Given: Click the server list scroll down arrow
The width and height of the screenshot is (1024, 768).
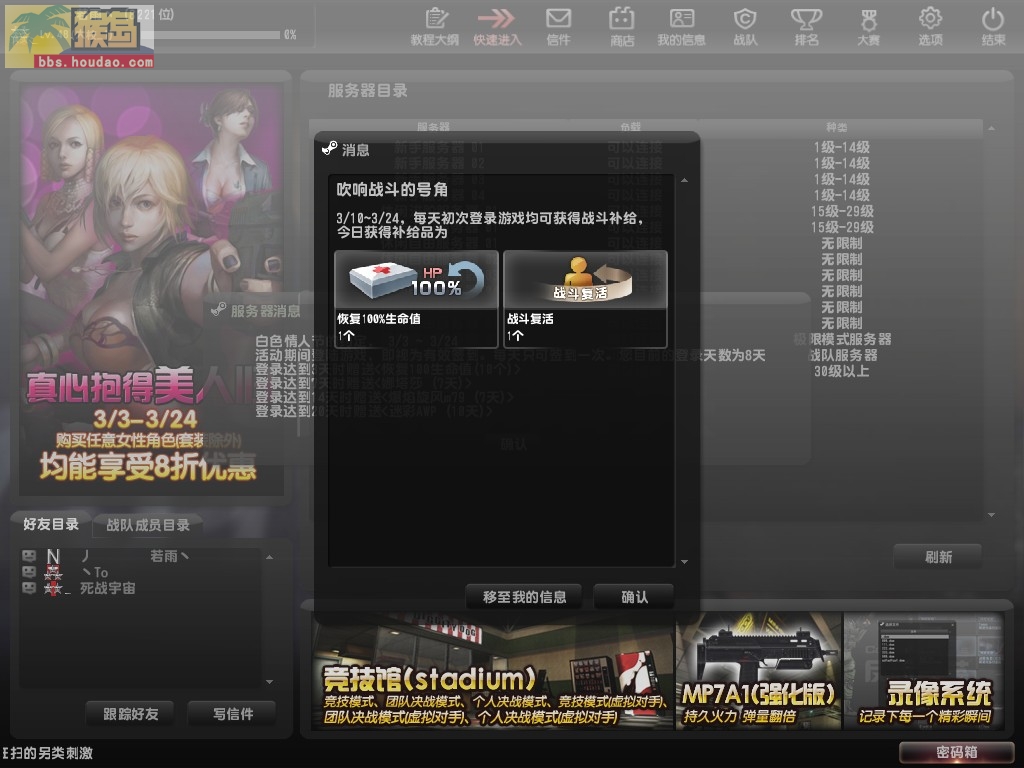Looking at the screenshot, I should click(x=991, y=515).
